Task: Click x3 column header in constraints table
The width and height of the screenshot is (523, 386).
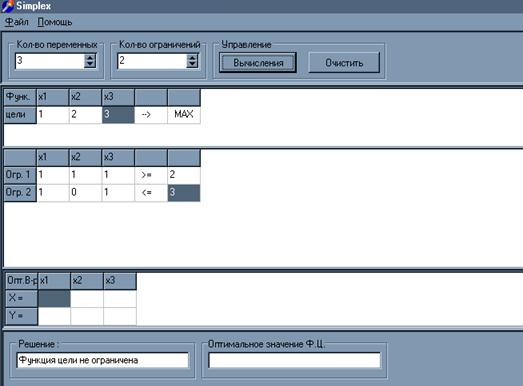Action: click(118, 157)
